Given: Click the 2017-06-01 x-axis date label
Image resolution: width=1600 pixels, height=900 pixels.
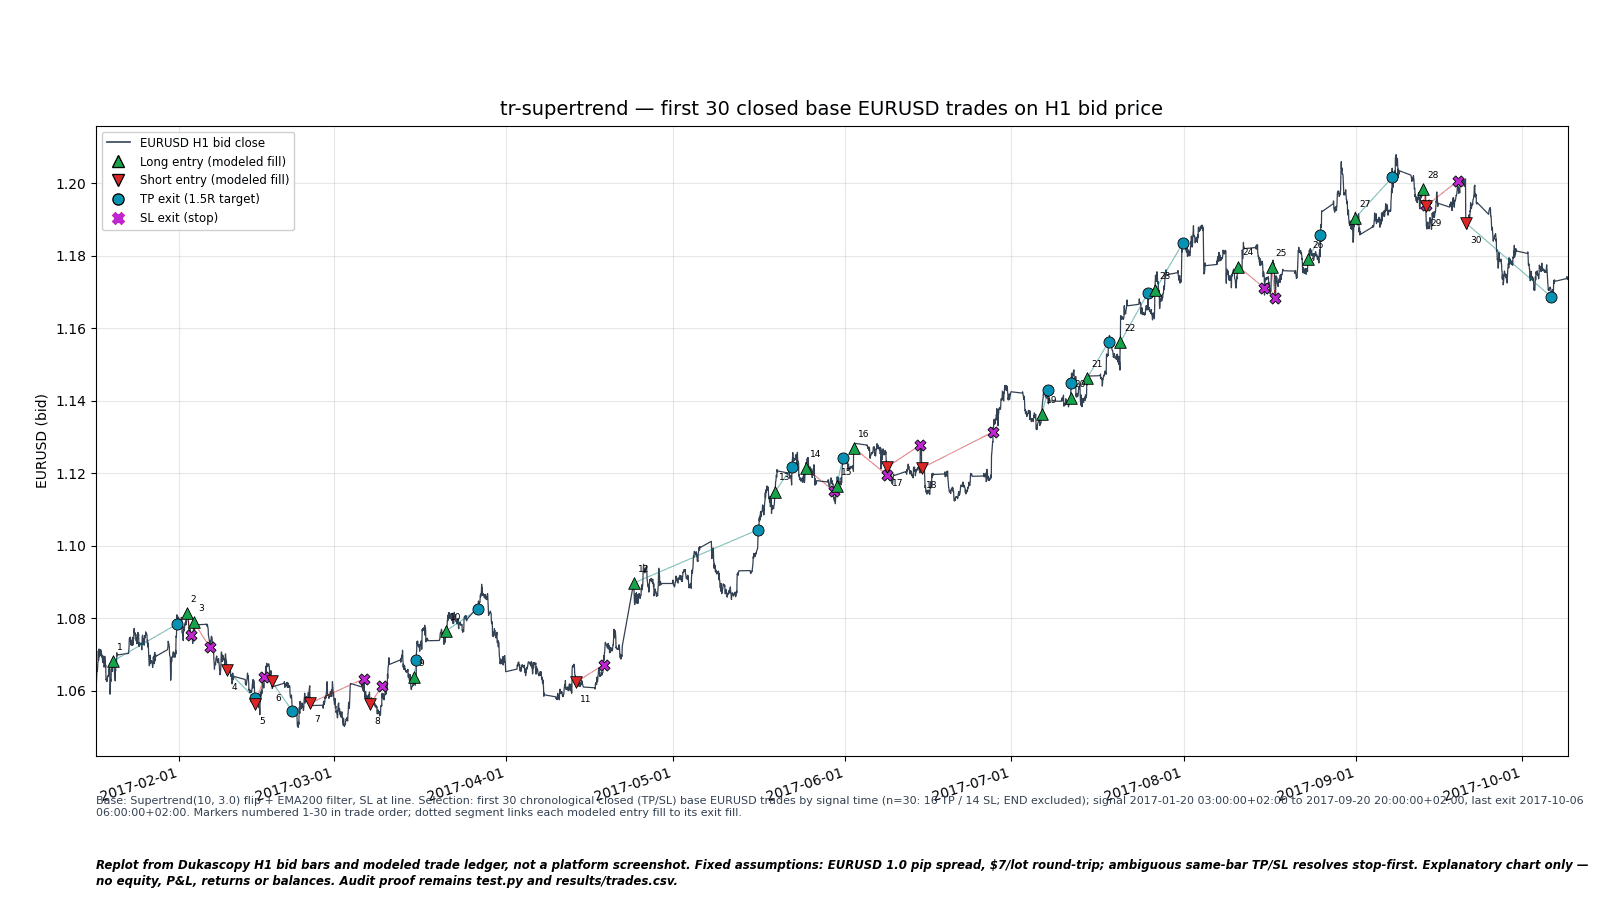Looking at the screenshot, I should point(804,785).
